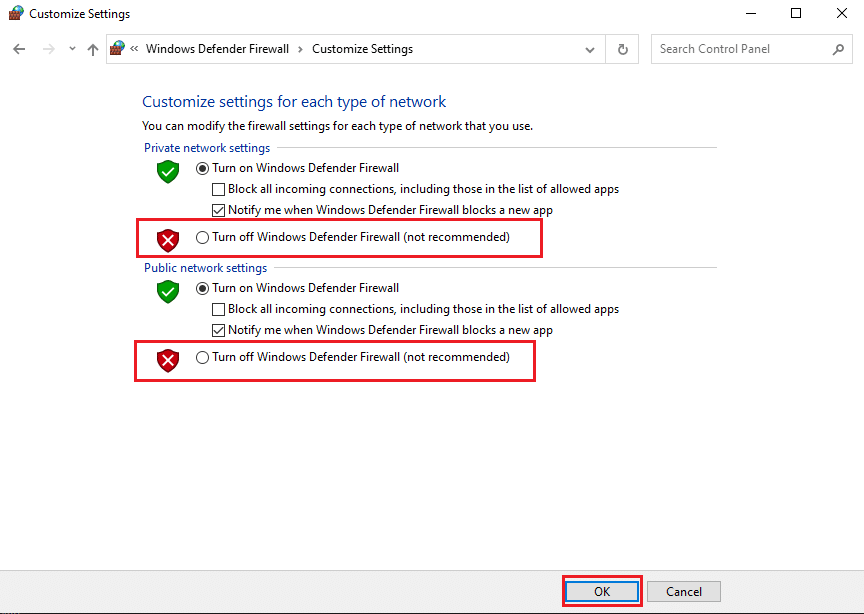Click the red shield under Public network
Image resolution: width=864 pixels, height=614 pixels.
point(167,360)
